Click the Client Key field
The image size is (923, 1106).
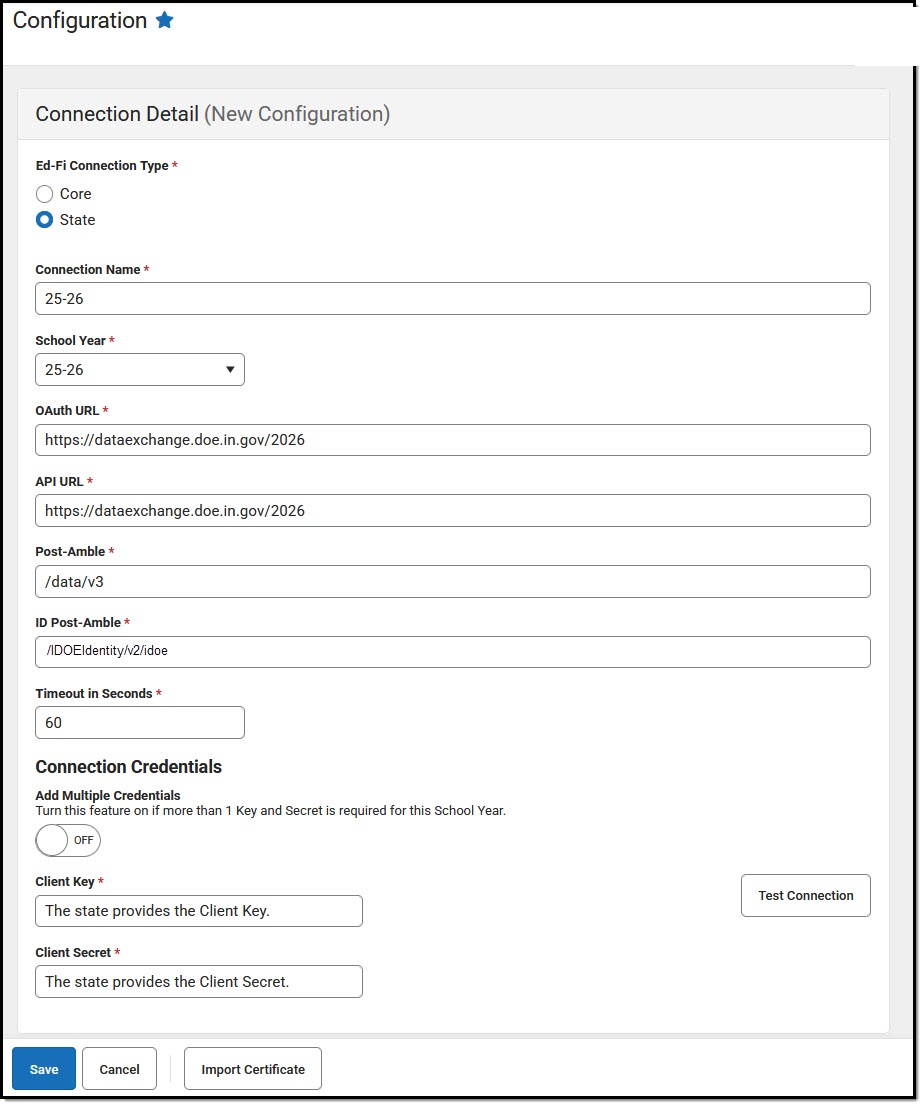coord(199,911)
